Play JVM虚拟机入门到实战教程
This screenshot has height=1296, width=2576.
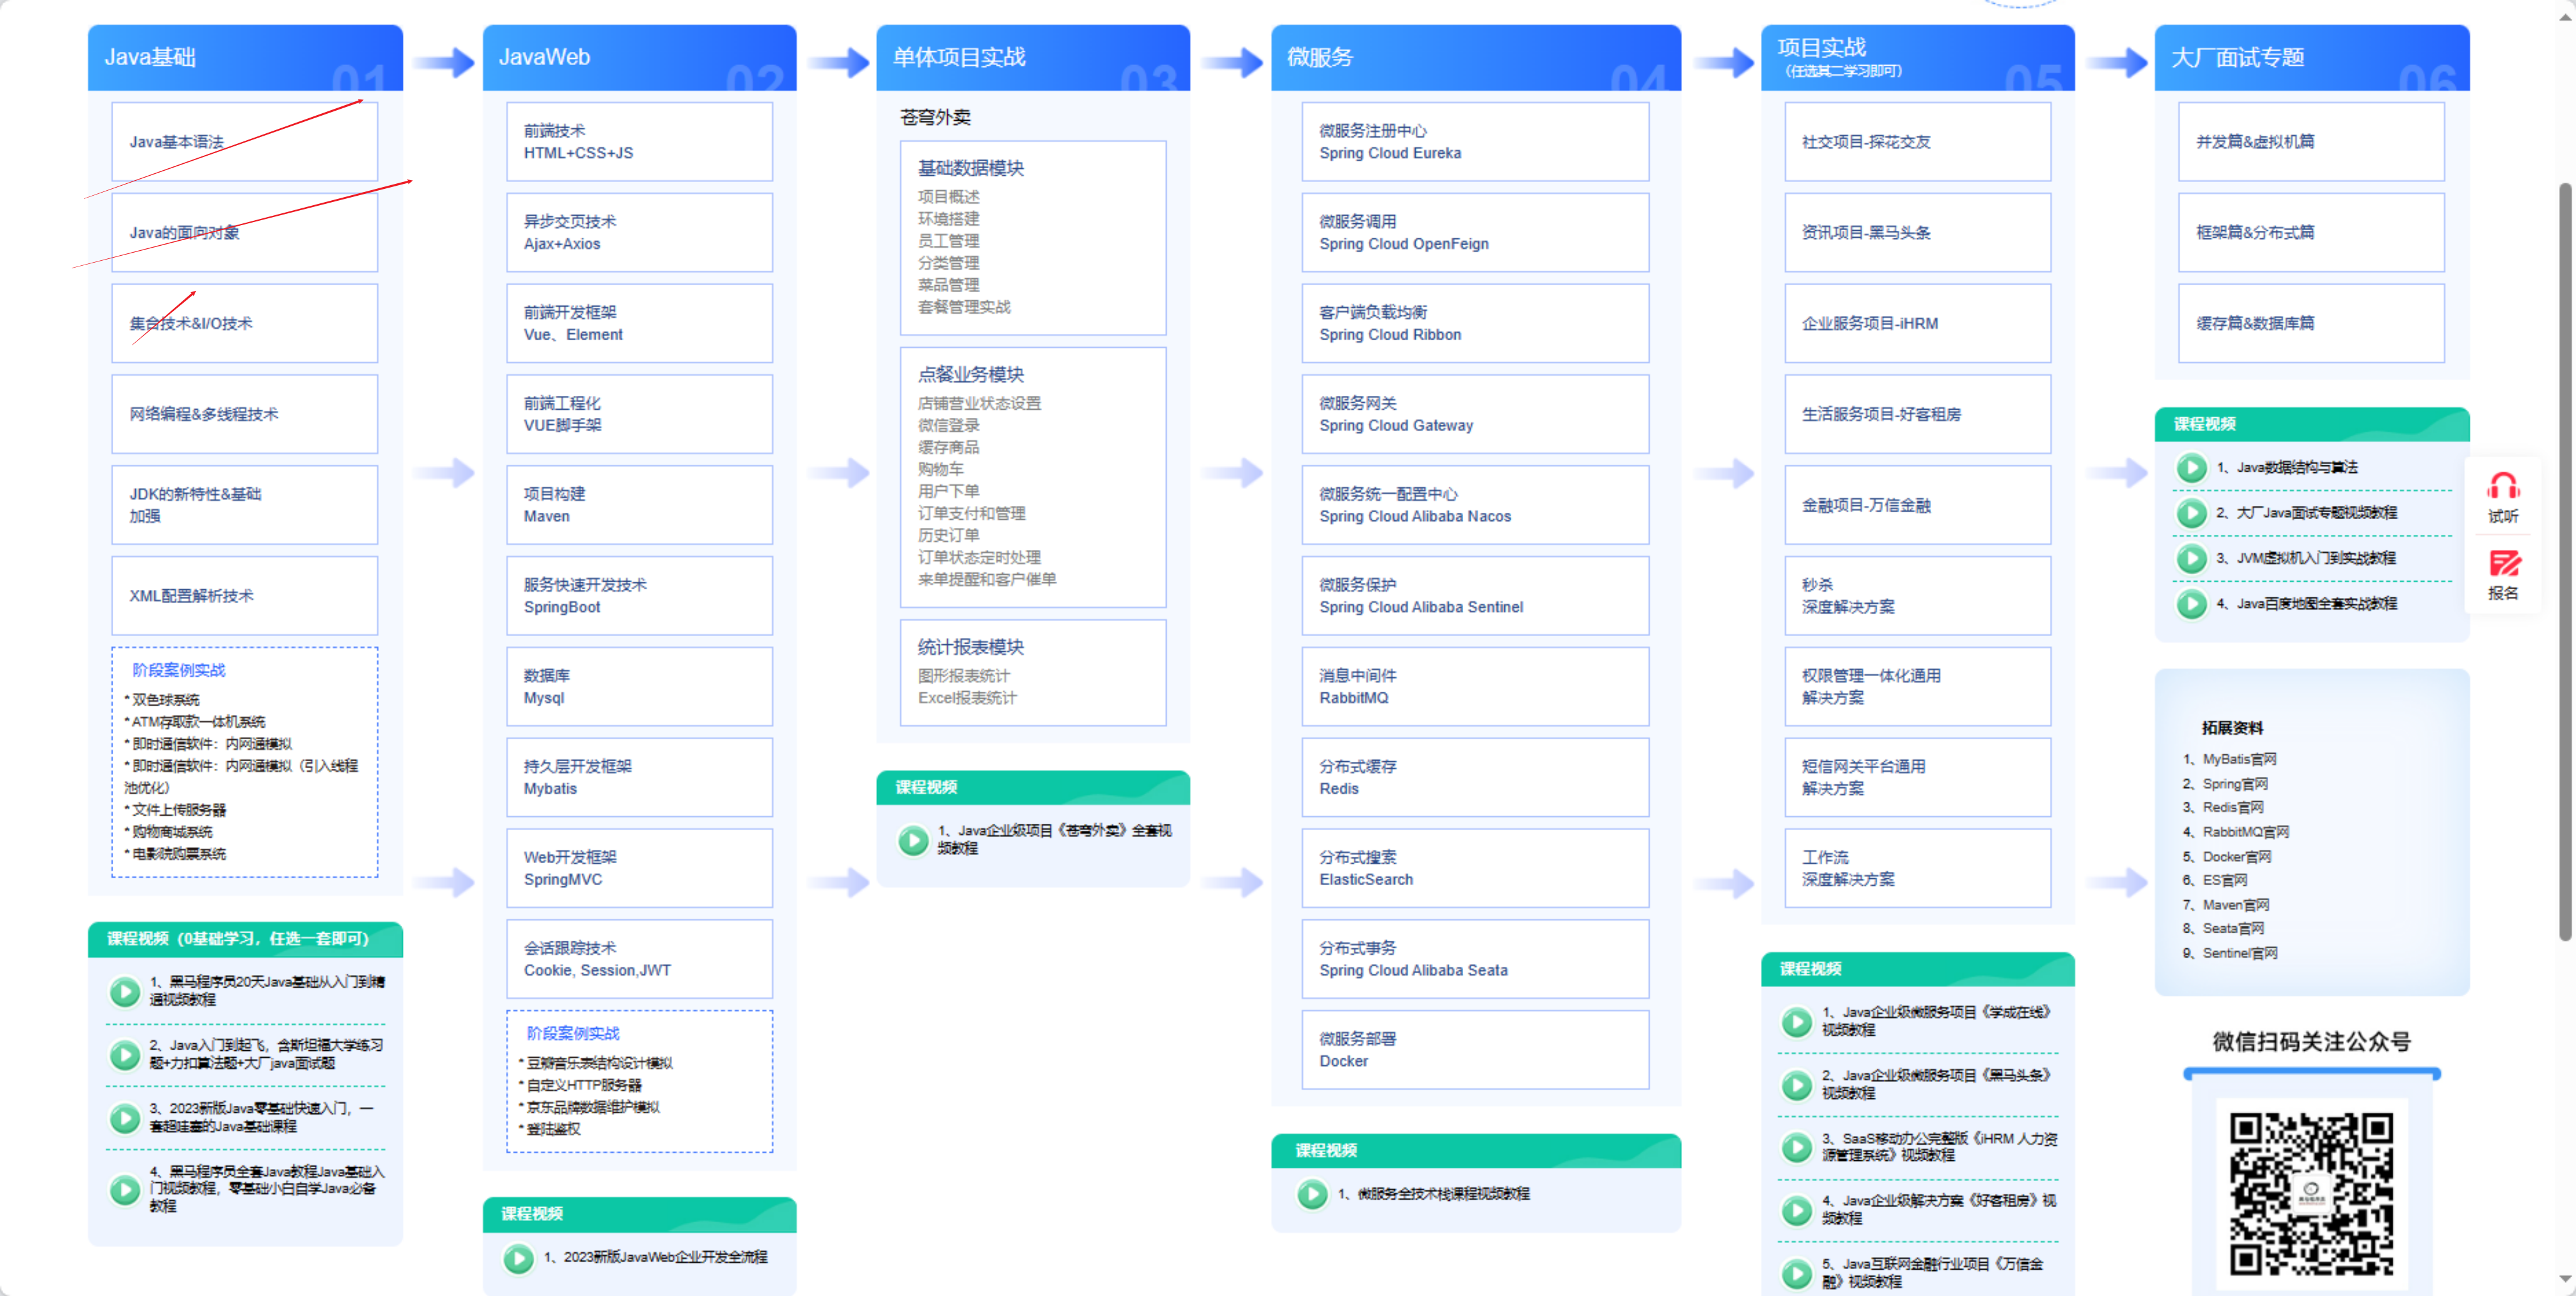tap(2191, 558)
